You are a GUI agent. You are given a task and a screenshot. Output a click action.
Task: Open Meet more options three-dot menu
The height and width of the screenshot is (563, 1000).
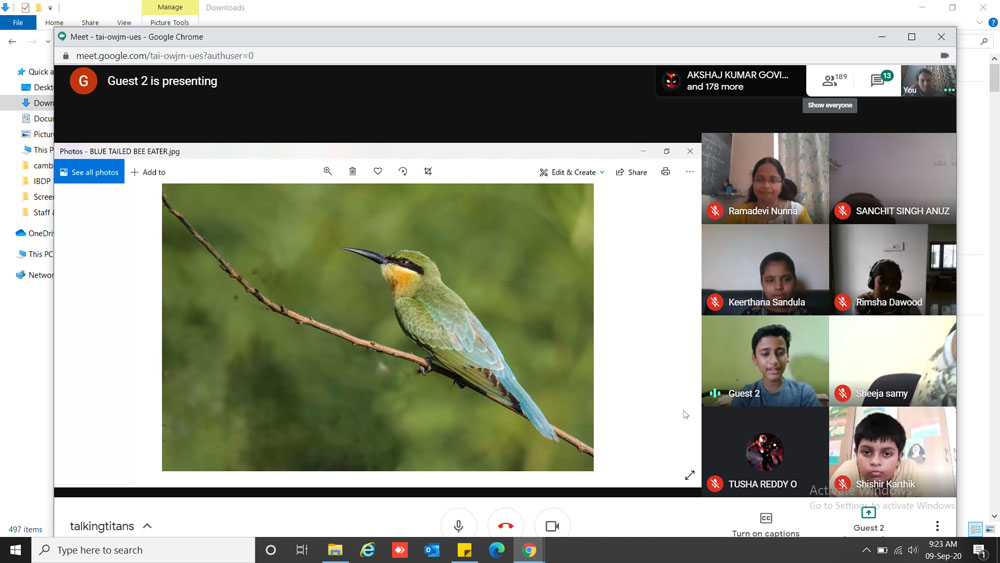pos(937,526)
